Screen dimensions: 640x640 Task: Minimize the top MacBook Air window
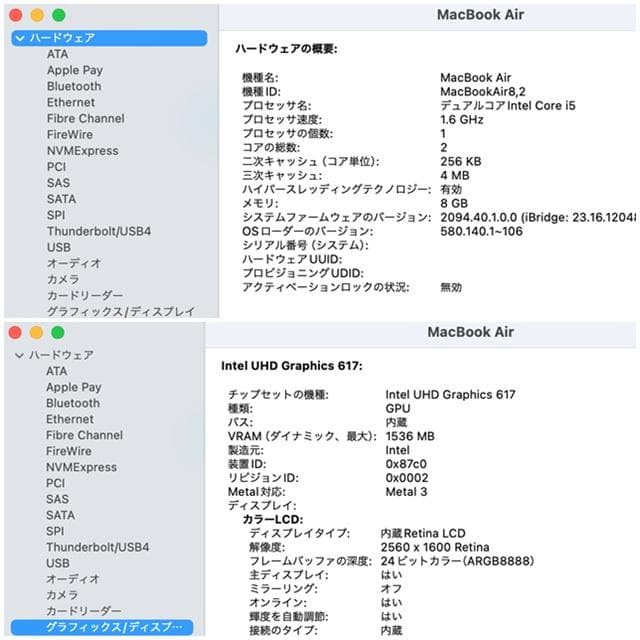(37, 16)
